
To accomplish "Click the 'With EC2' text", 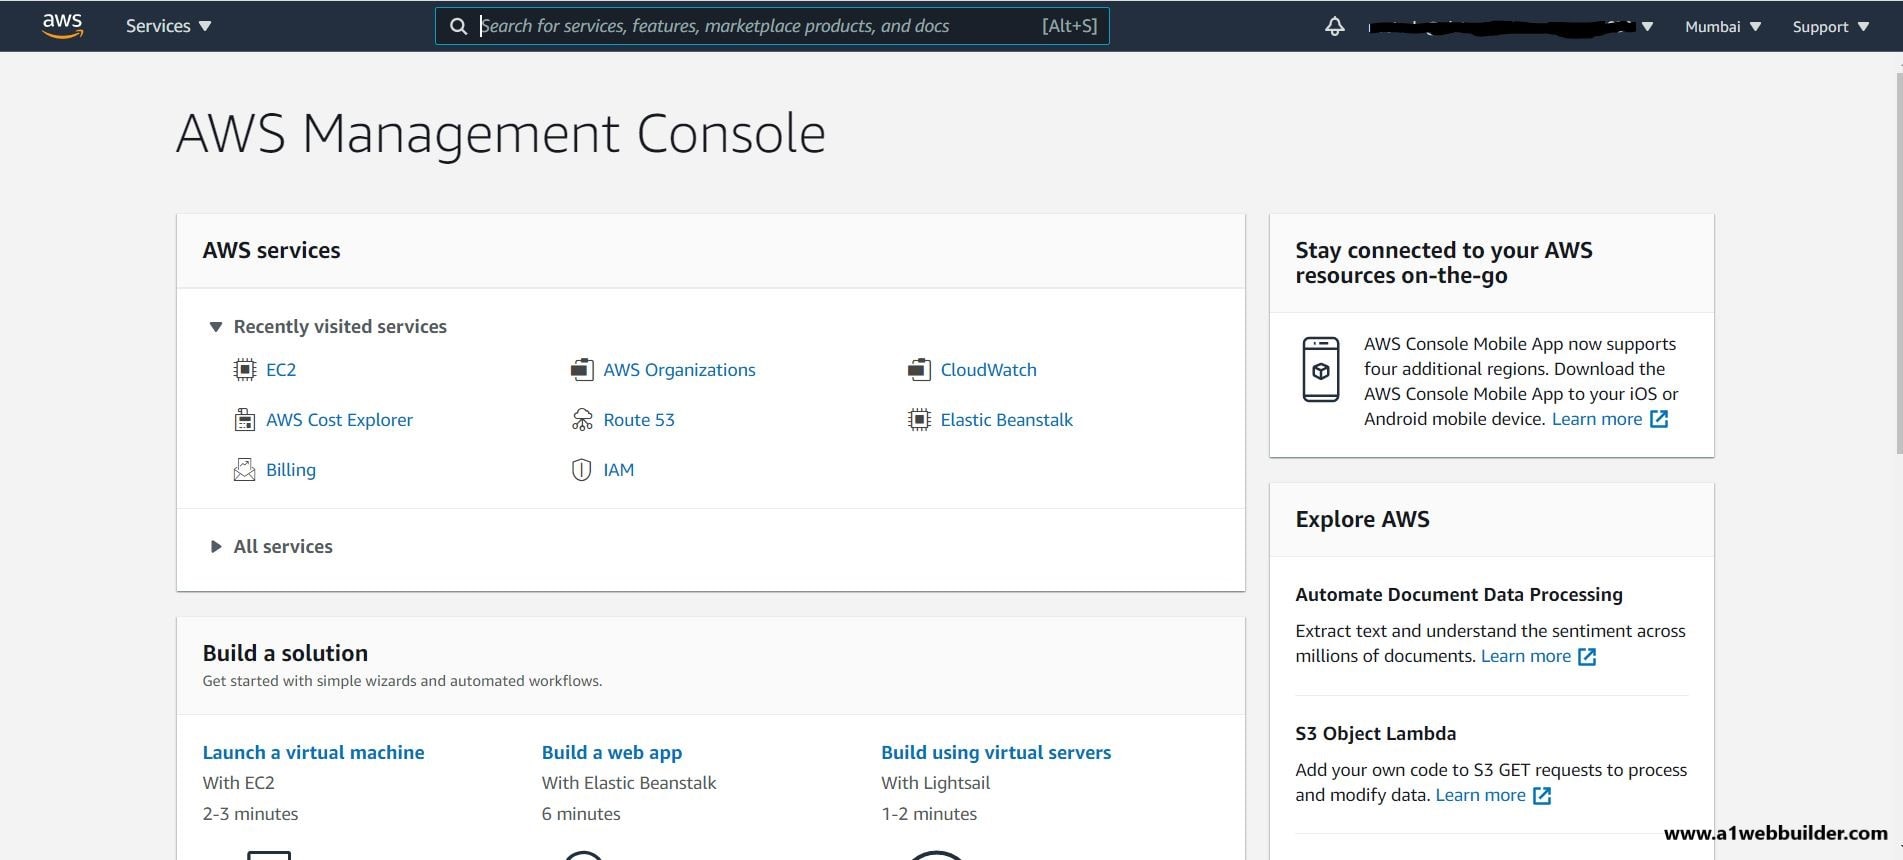I will pyautogui.click(x=238, y=783).
